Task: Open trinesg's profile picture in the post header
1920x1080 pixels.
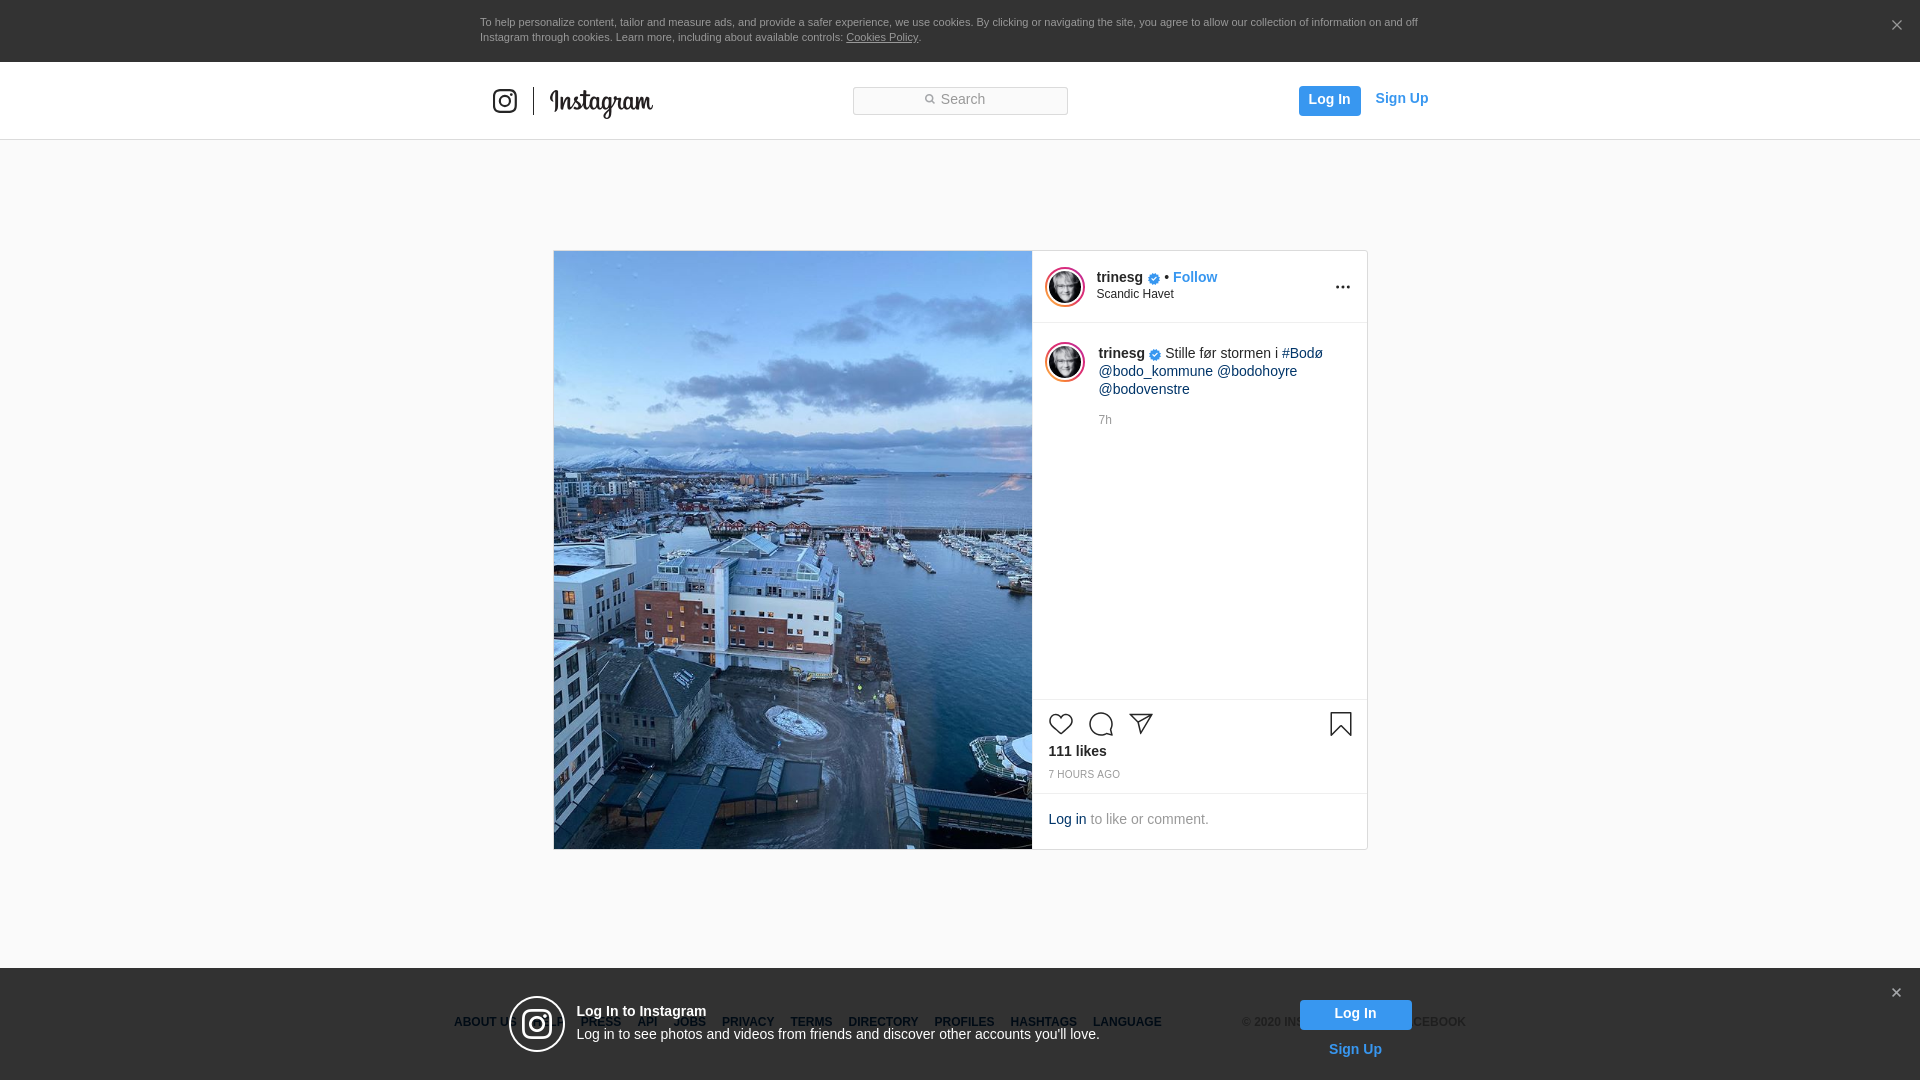Action: coord(1065,287)
